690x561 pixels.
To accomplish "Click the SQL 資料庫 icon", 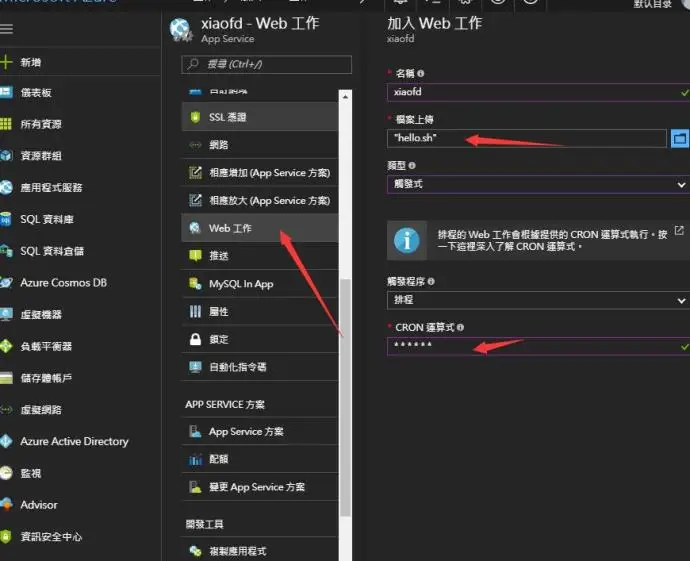I will click(x=6, y=219).
